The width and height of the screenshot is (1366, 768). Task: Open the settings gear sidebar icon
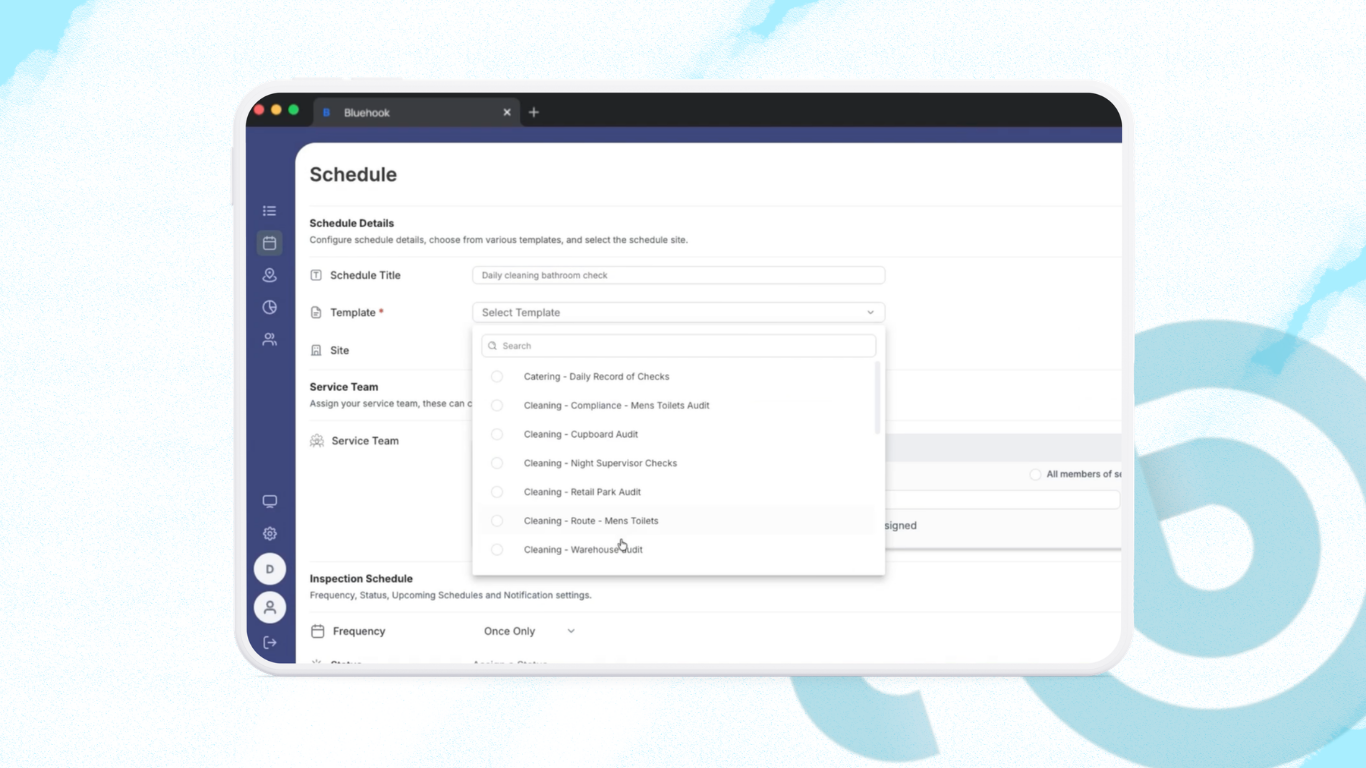click(x=269, y=534)
